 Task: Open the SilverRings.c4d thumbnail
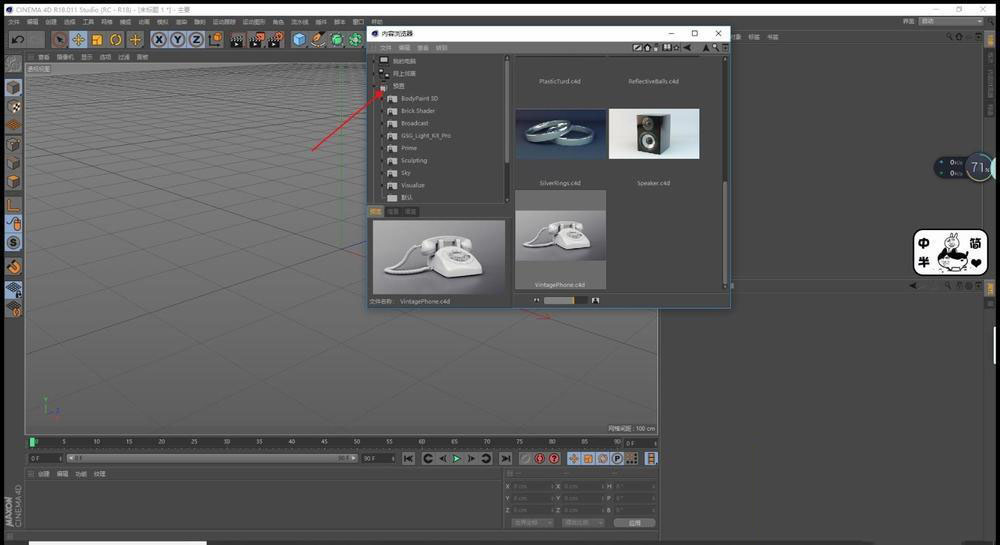561,134
